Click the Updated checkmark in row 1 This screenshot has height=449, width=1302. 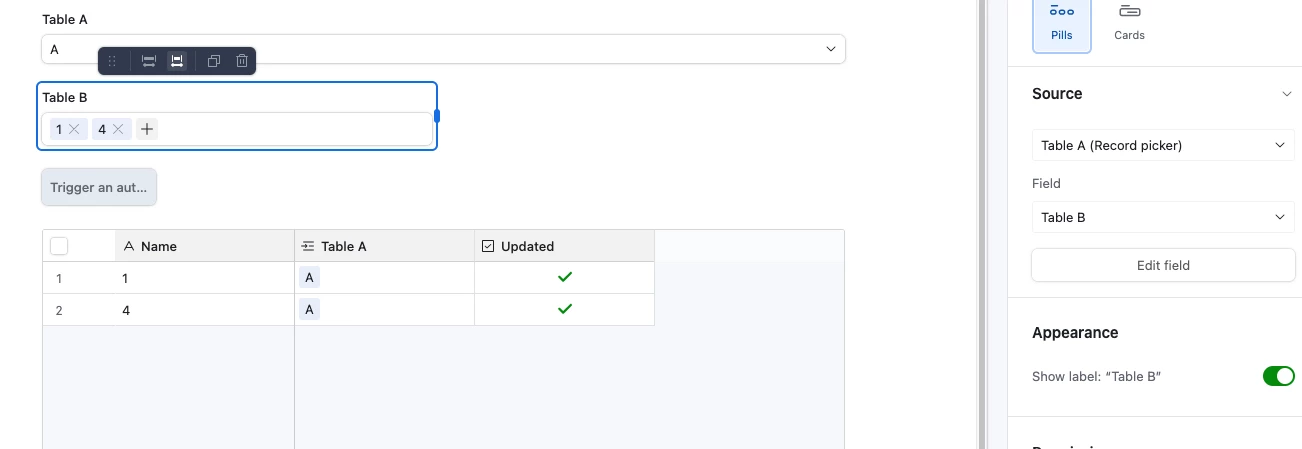[x=565, y=277]
